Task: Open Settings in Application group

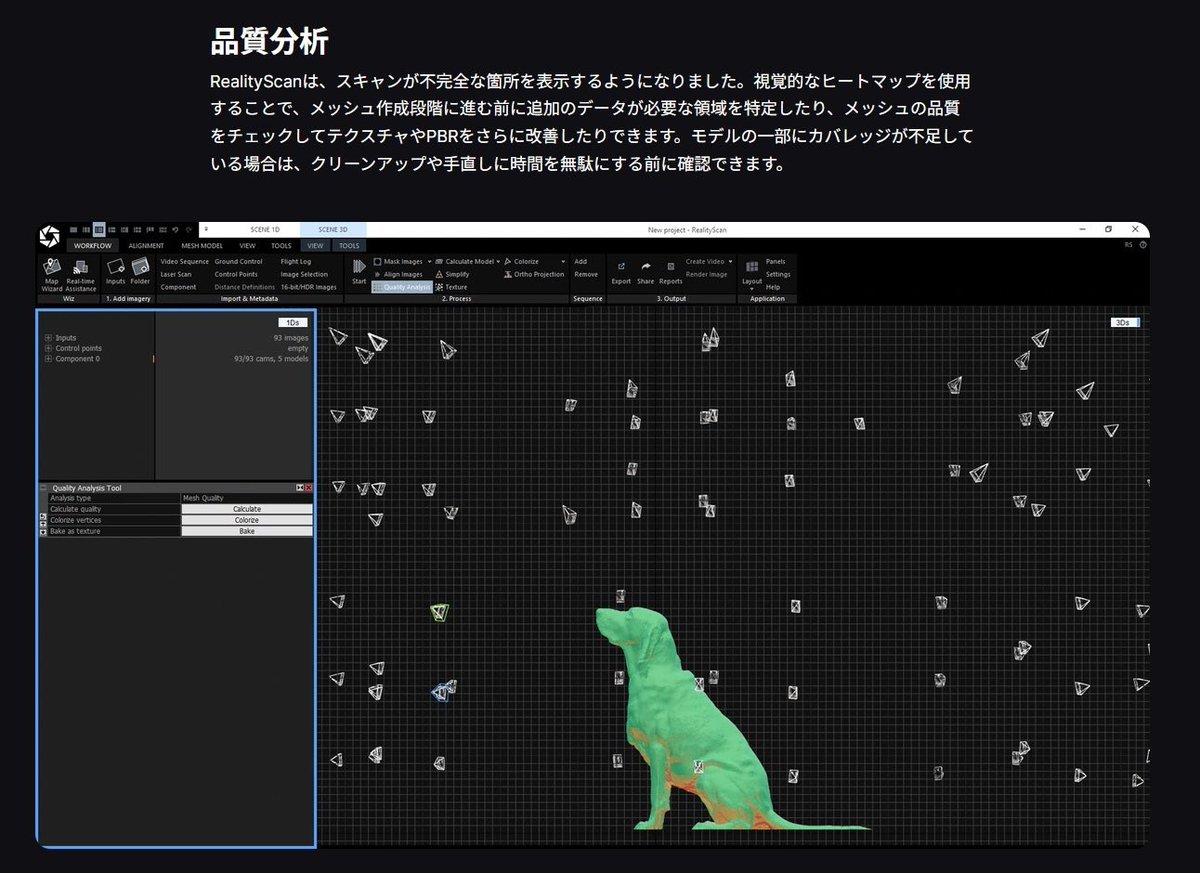Action: pos(778,274)
